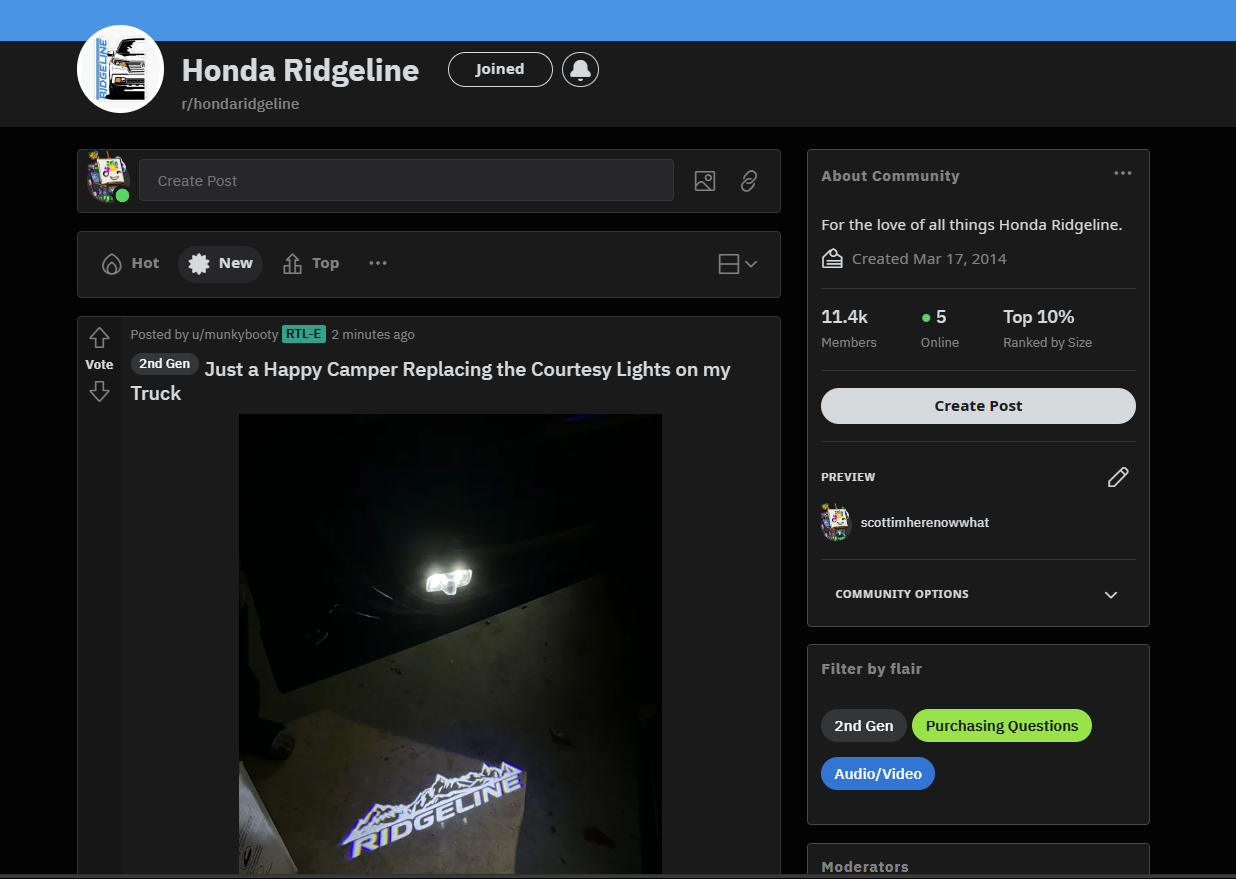Click the r/hondaridgeline subreddit name
The width and height of the screenshot is (1236, 879).
pyautogui.click(x=240, y=104)
